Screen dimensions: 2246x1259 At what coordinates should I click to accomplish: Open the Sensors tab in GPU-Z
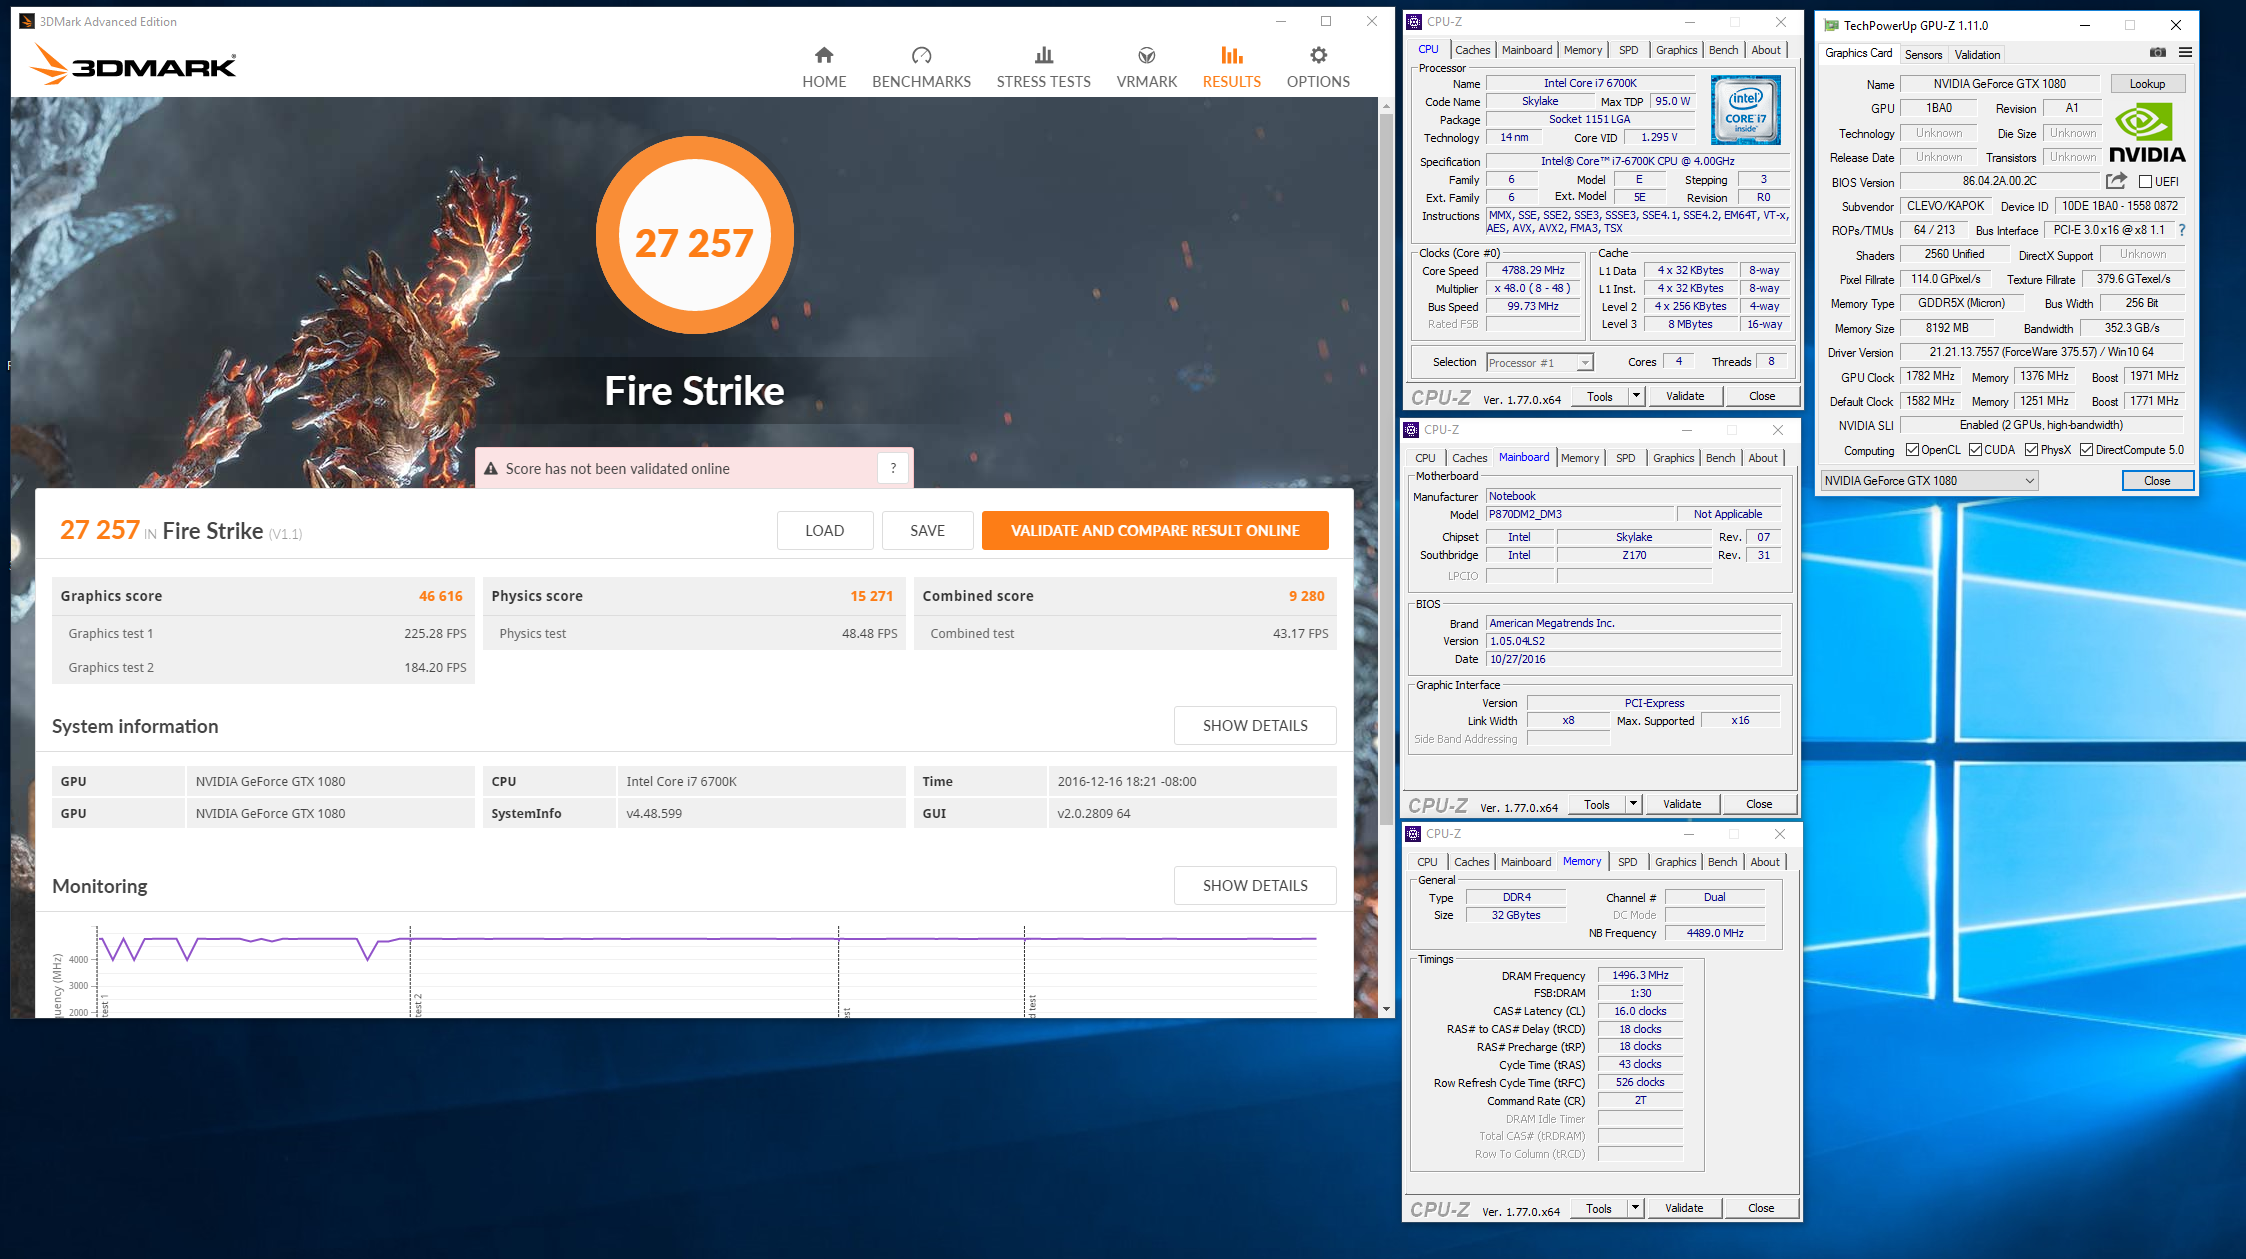click(x=1923, y=55)
